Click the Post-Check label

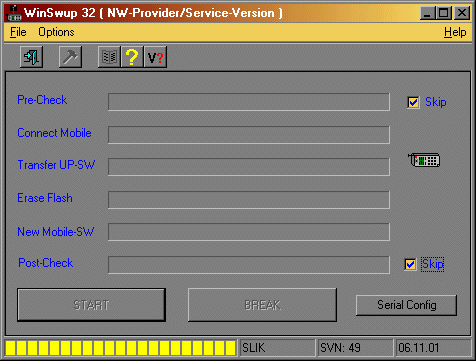pyautogui.click(x=46, y=263)
